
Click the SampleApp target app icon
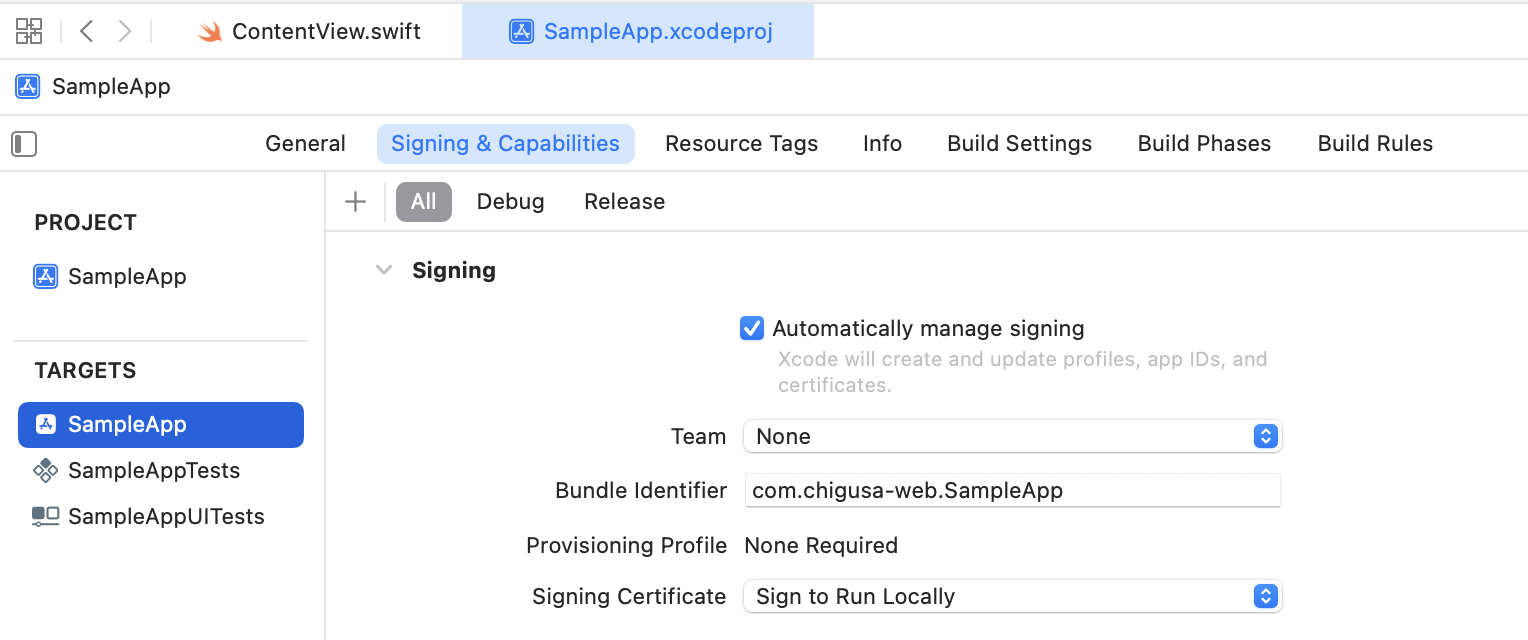coord(46,425)
